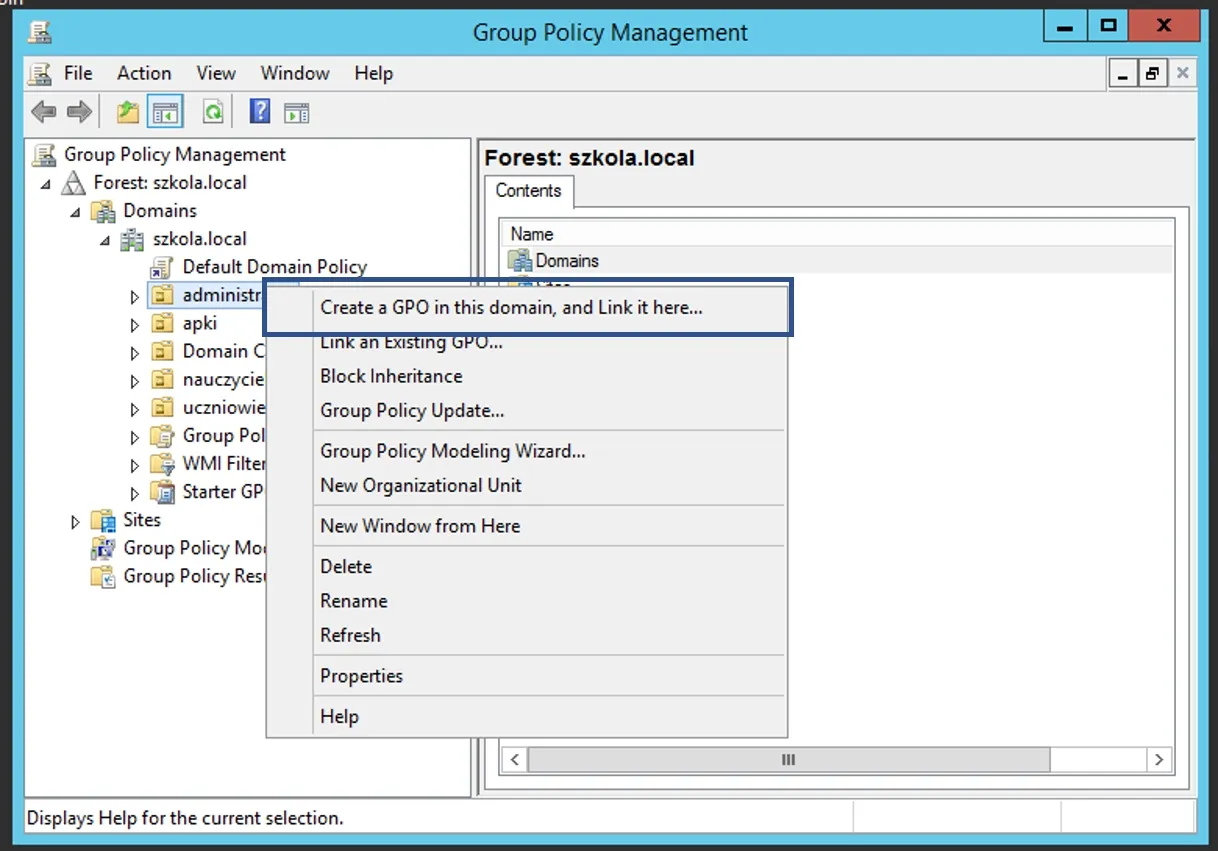Click the Forward arrow toolbar icon
Viewport: 1218px width, 851px height.
(79, 111)
